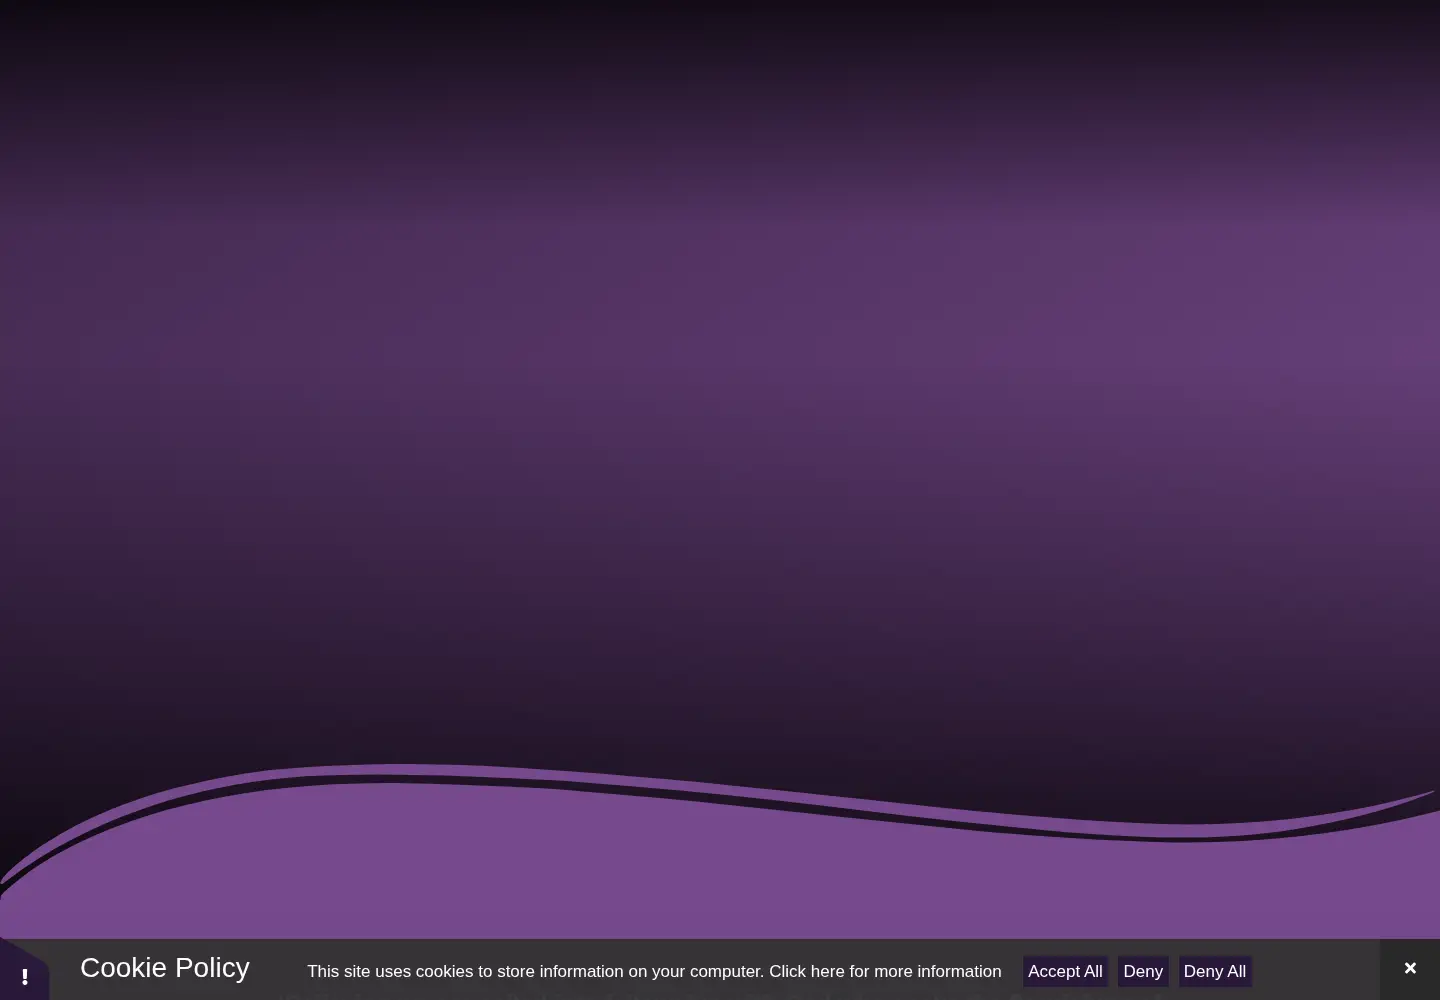1440x1000 pixels.
Task: Open 'Click here for more information' link
Action: click(x=885, y=971)
